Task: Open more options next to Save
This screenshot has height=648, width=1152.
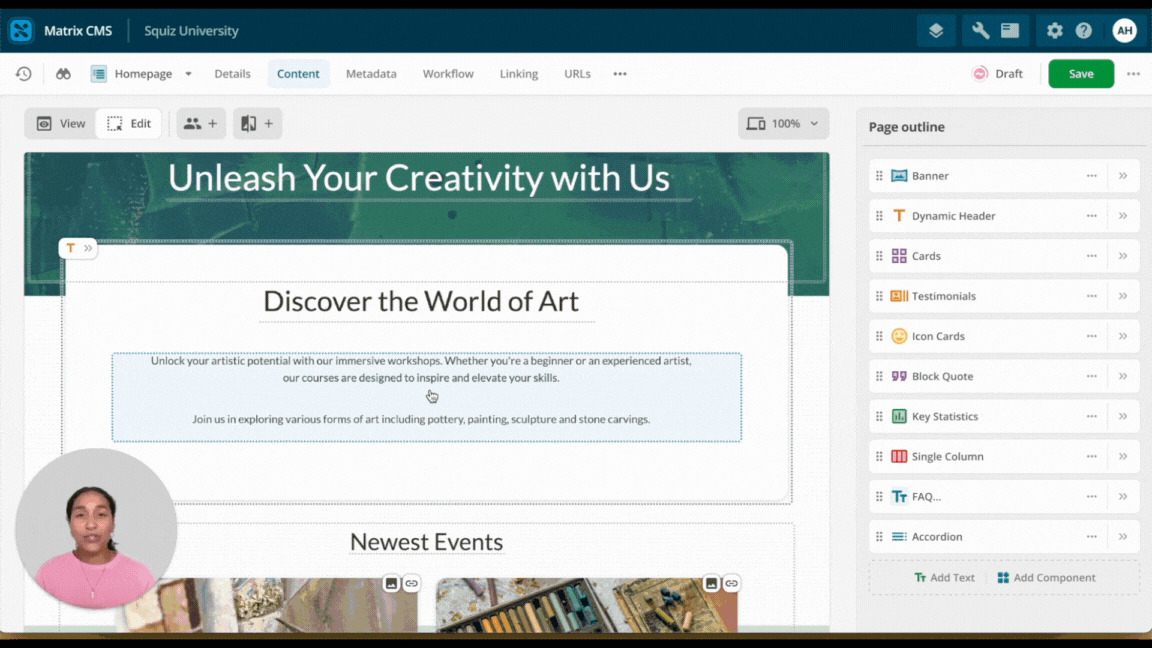Action: [1133, 73]
